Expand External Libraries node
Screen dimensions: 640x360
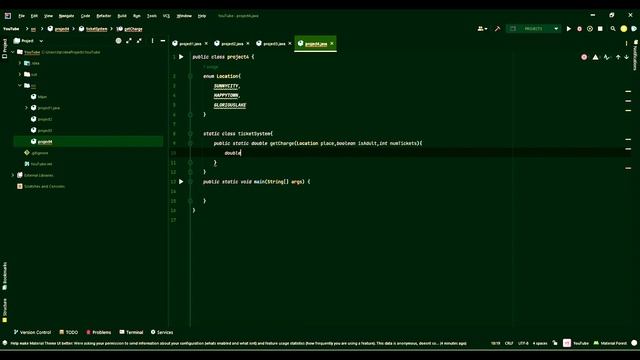tap(13, 175)
